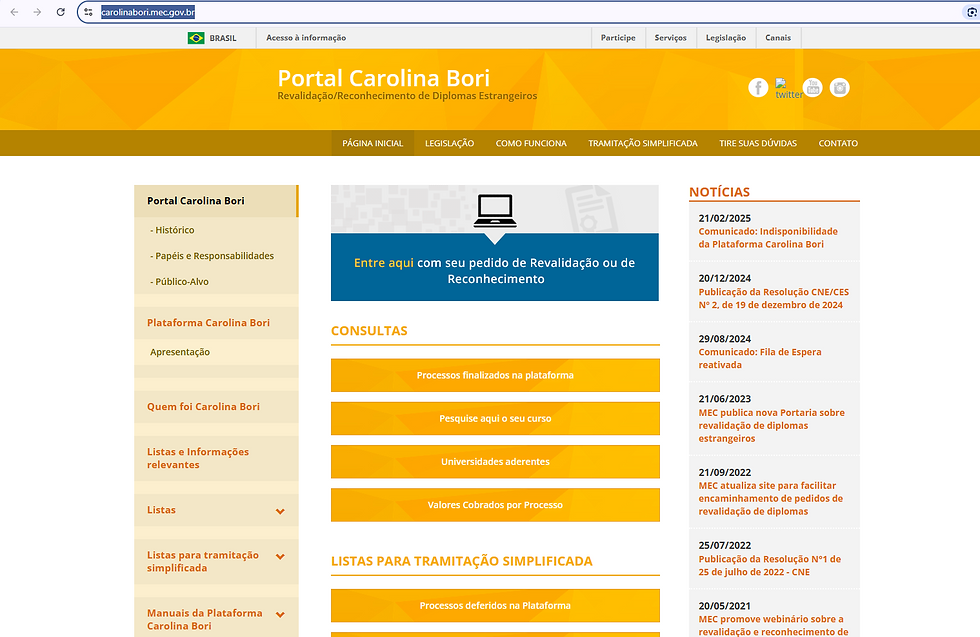Open Histórico sidebar link
Viewport: 980px width, 637px height.
click(x=172, y=230)
